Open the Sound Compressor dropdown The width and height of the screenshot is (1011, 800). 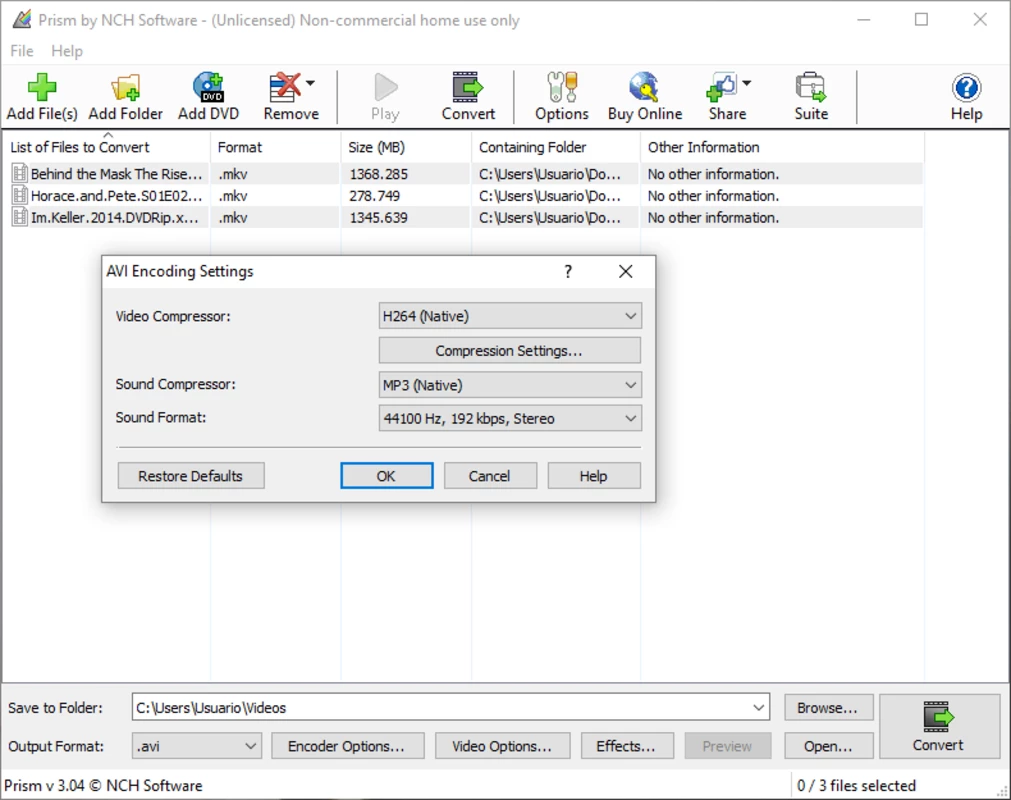point(509,385)
